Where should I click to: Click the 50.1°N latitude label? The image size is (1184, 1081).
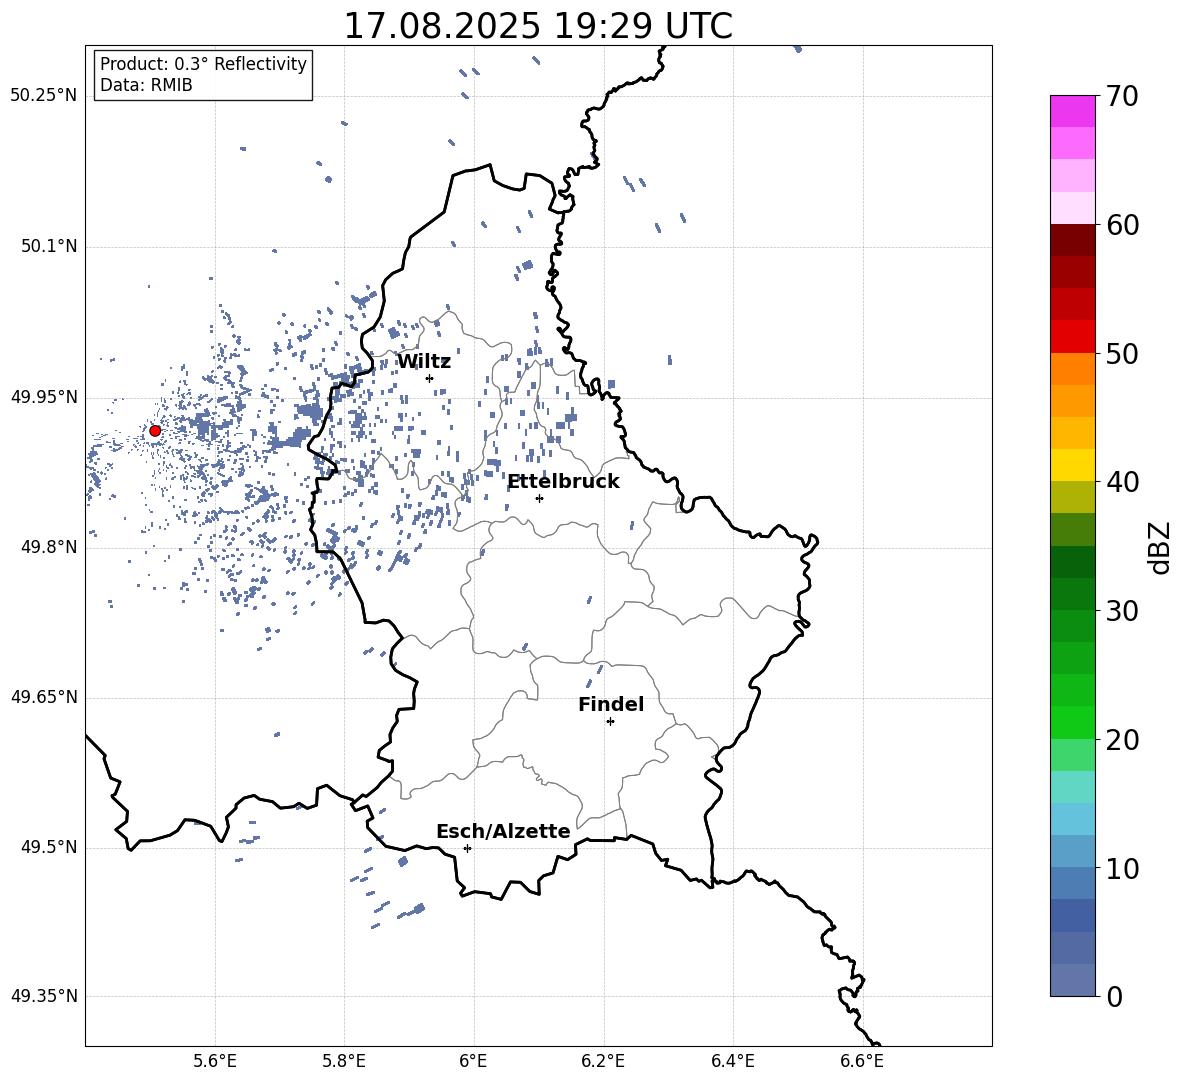pos(49,247)
